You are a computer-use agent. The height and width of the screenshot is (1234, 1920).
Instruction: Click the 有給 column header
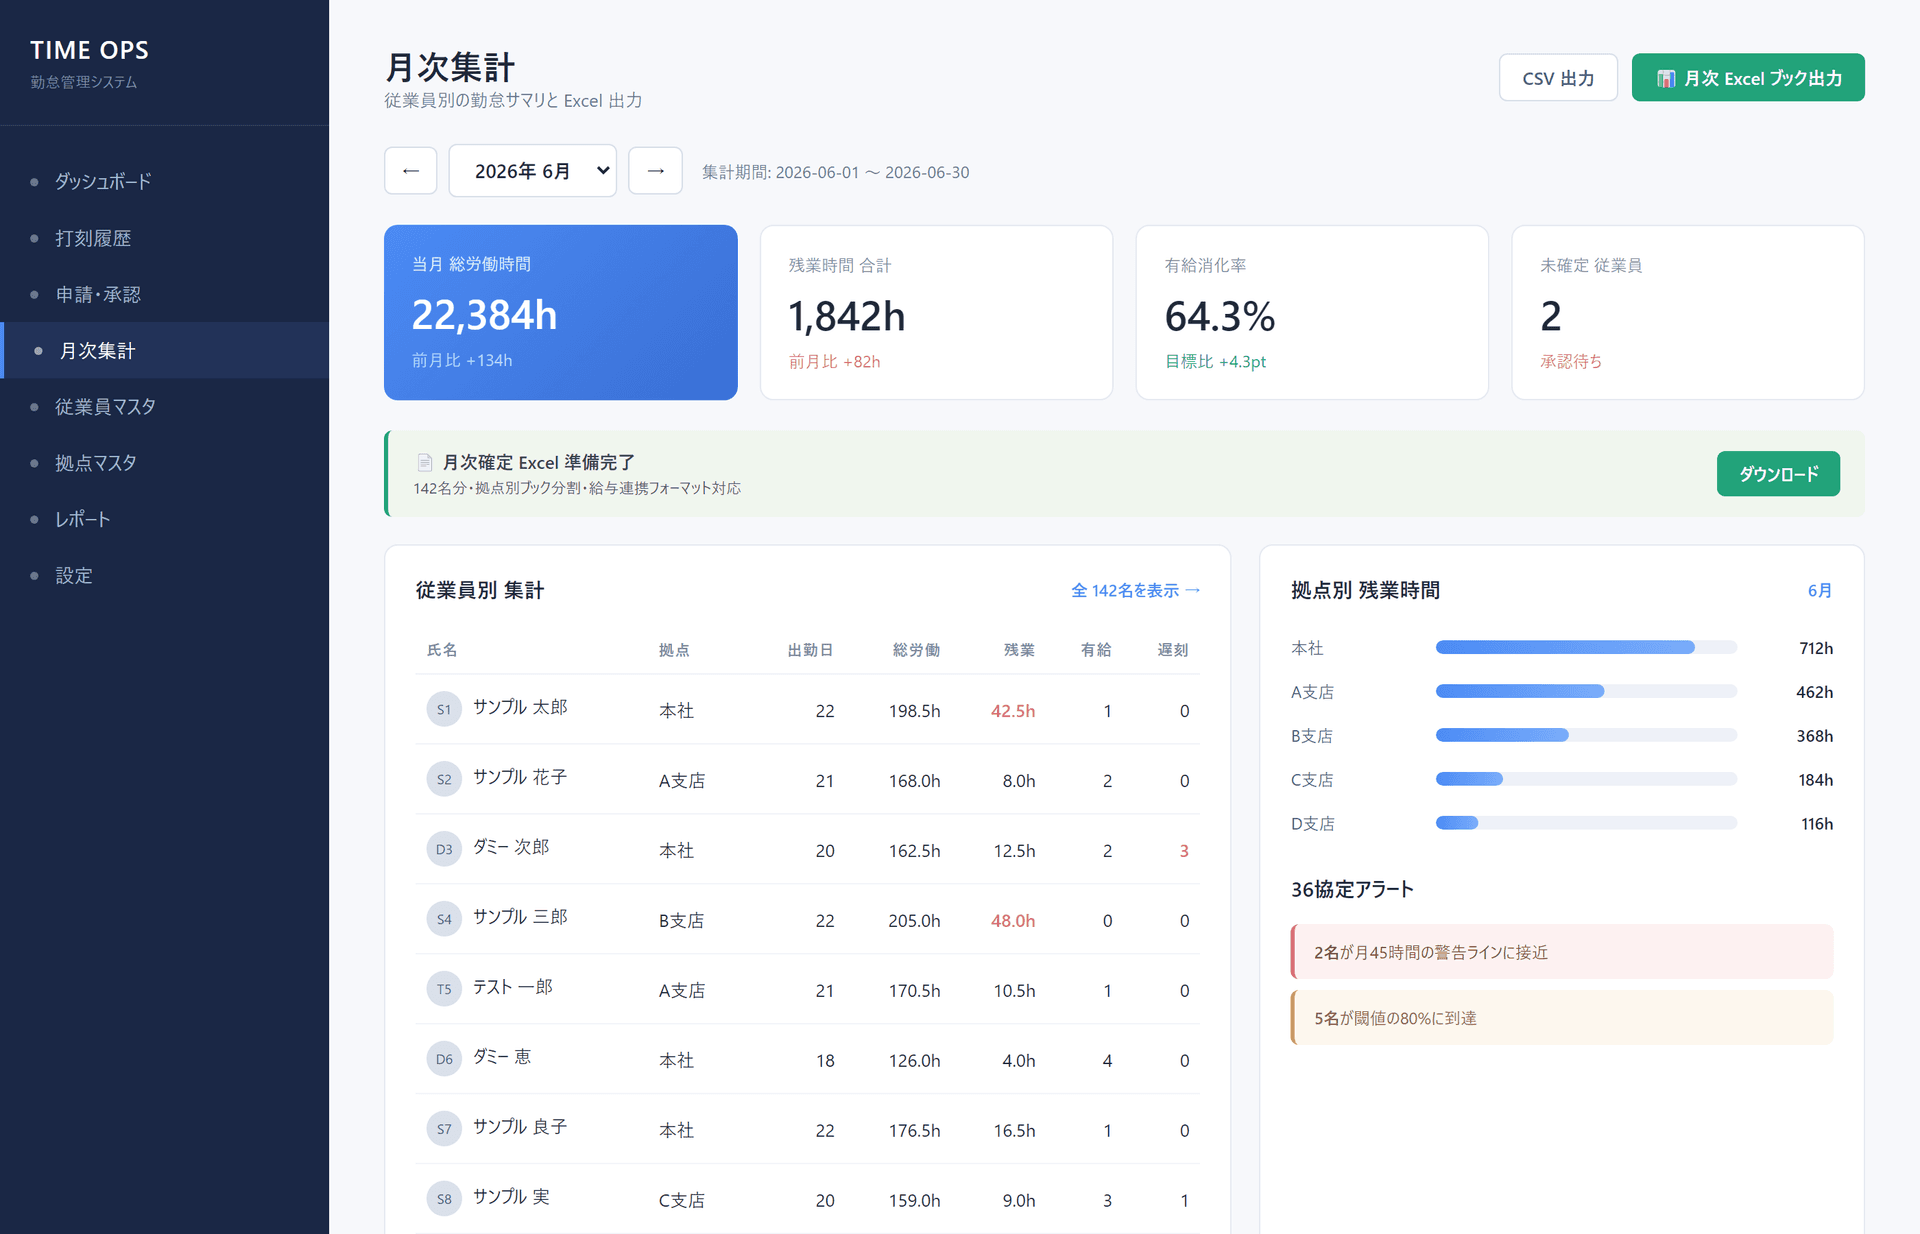click(x=1096, y=650)
